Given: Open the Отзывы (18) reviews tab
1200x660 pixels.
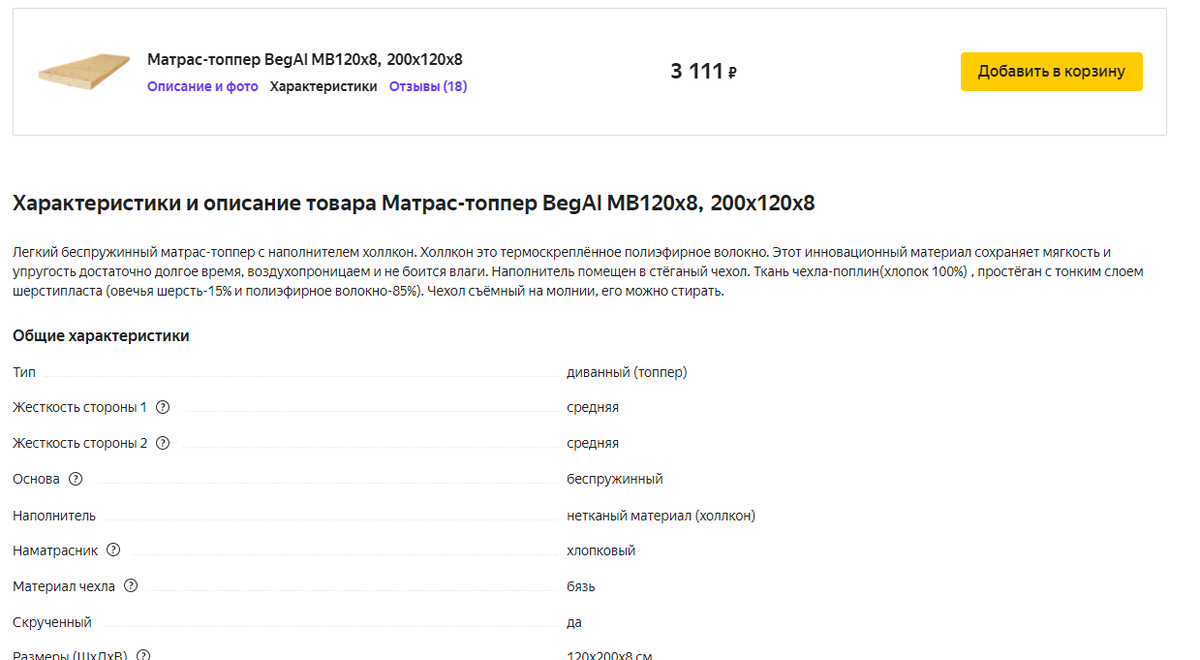Looking at the screenshot, I should (428, 86).
